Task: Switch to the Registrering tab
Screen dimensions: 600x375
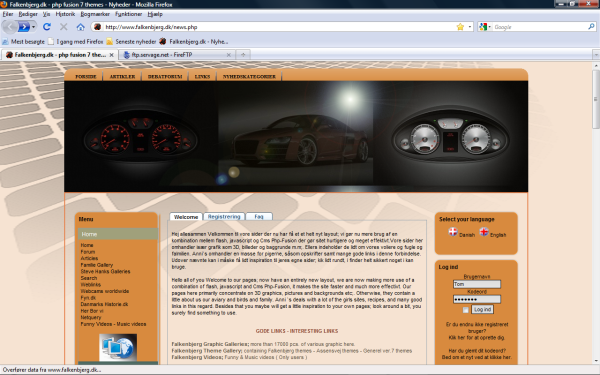Action: [x=224, y=217]
